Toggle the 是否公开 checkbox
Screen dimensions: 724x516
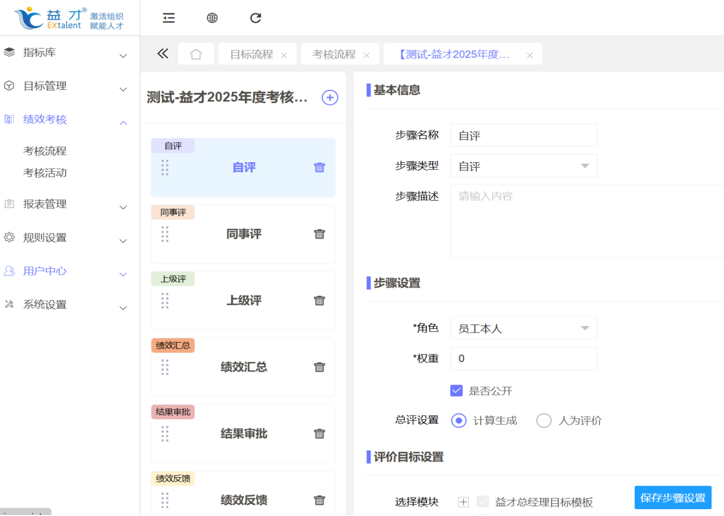(x=456, y=391)
